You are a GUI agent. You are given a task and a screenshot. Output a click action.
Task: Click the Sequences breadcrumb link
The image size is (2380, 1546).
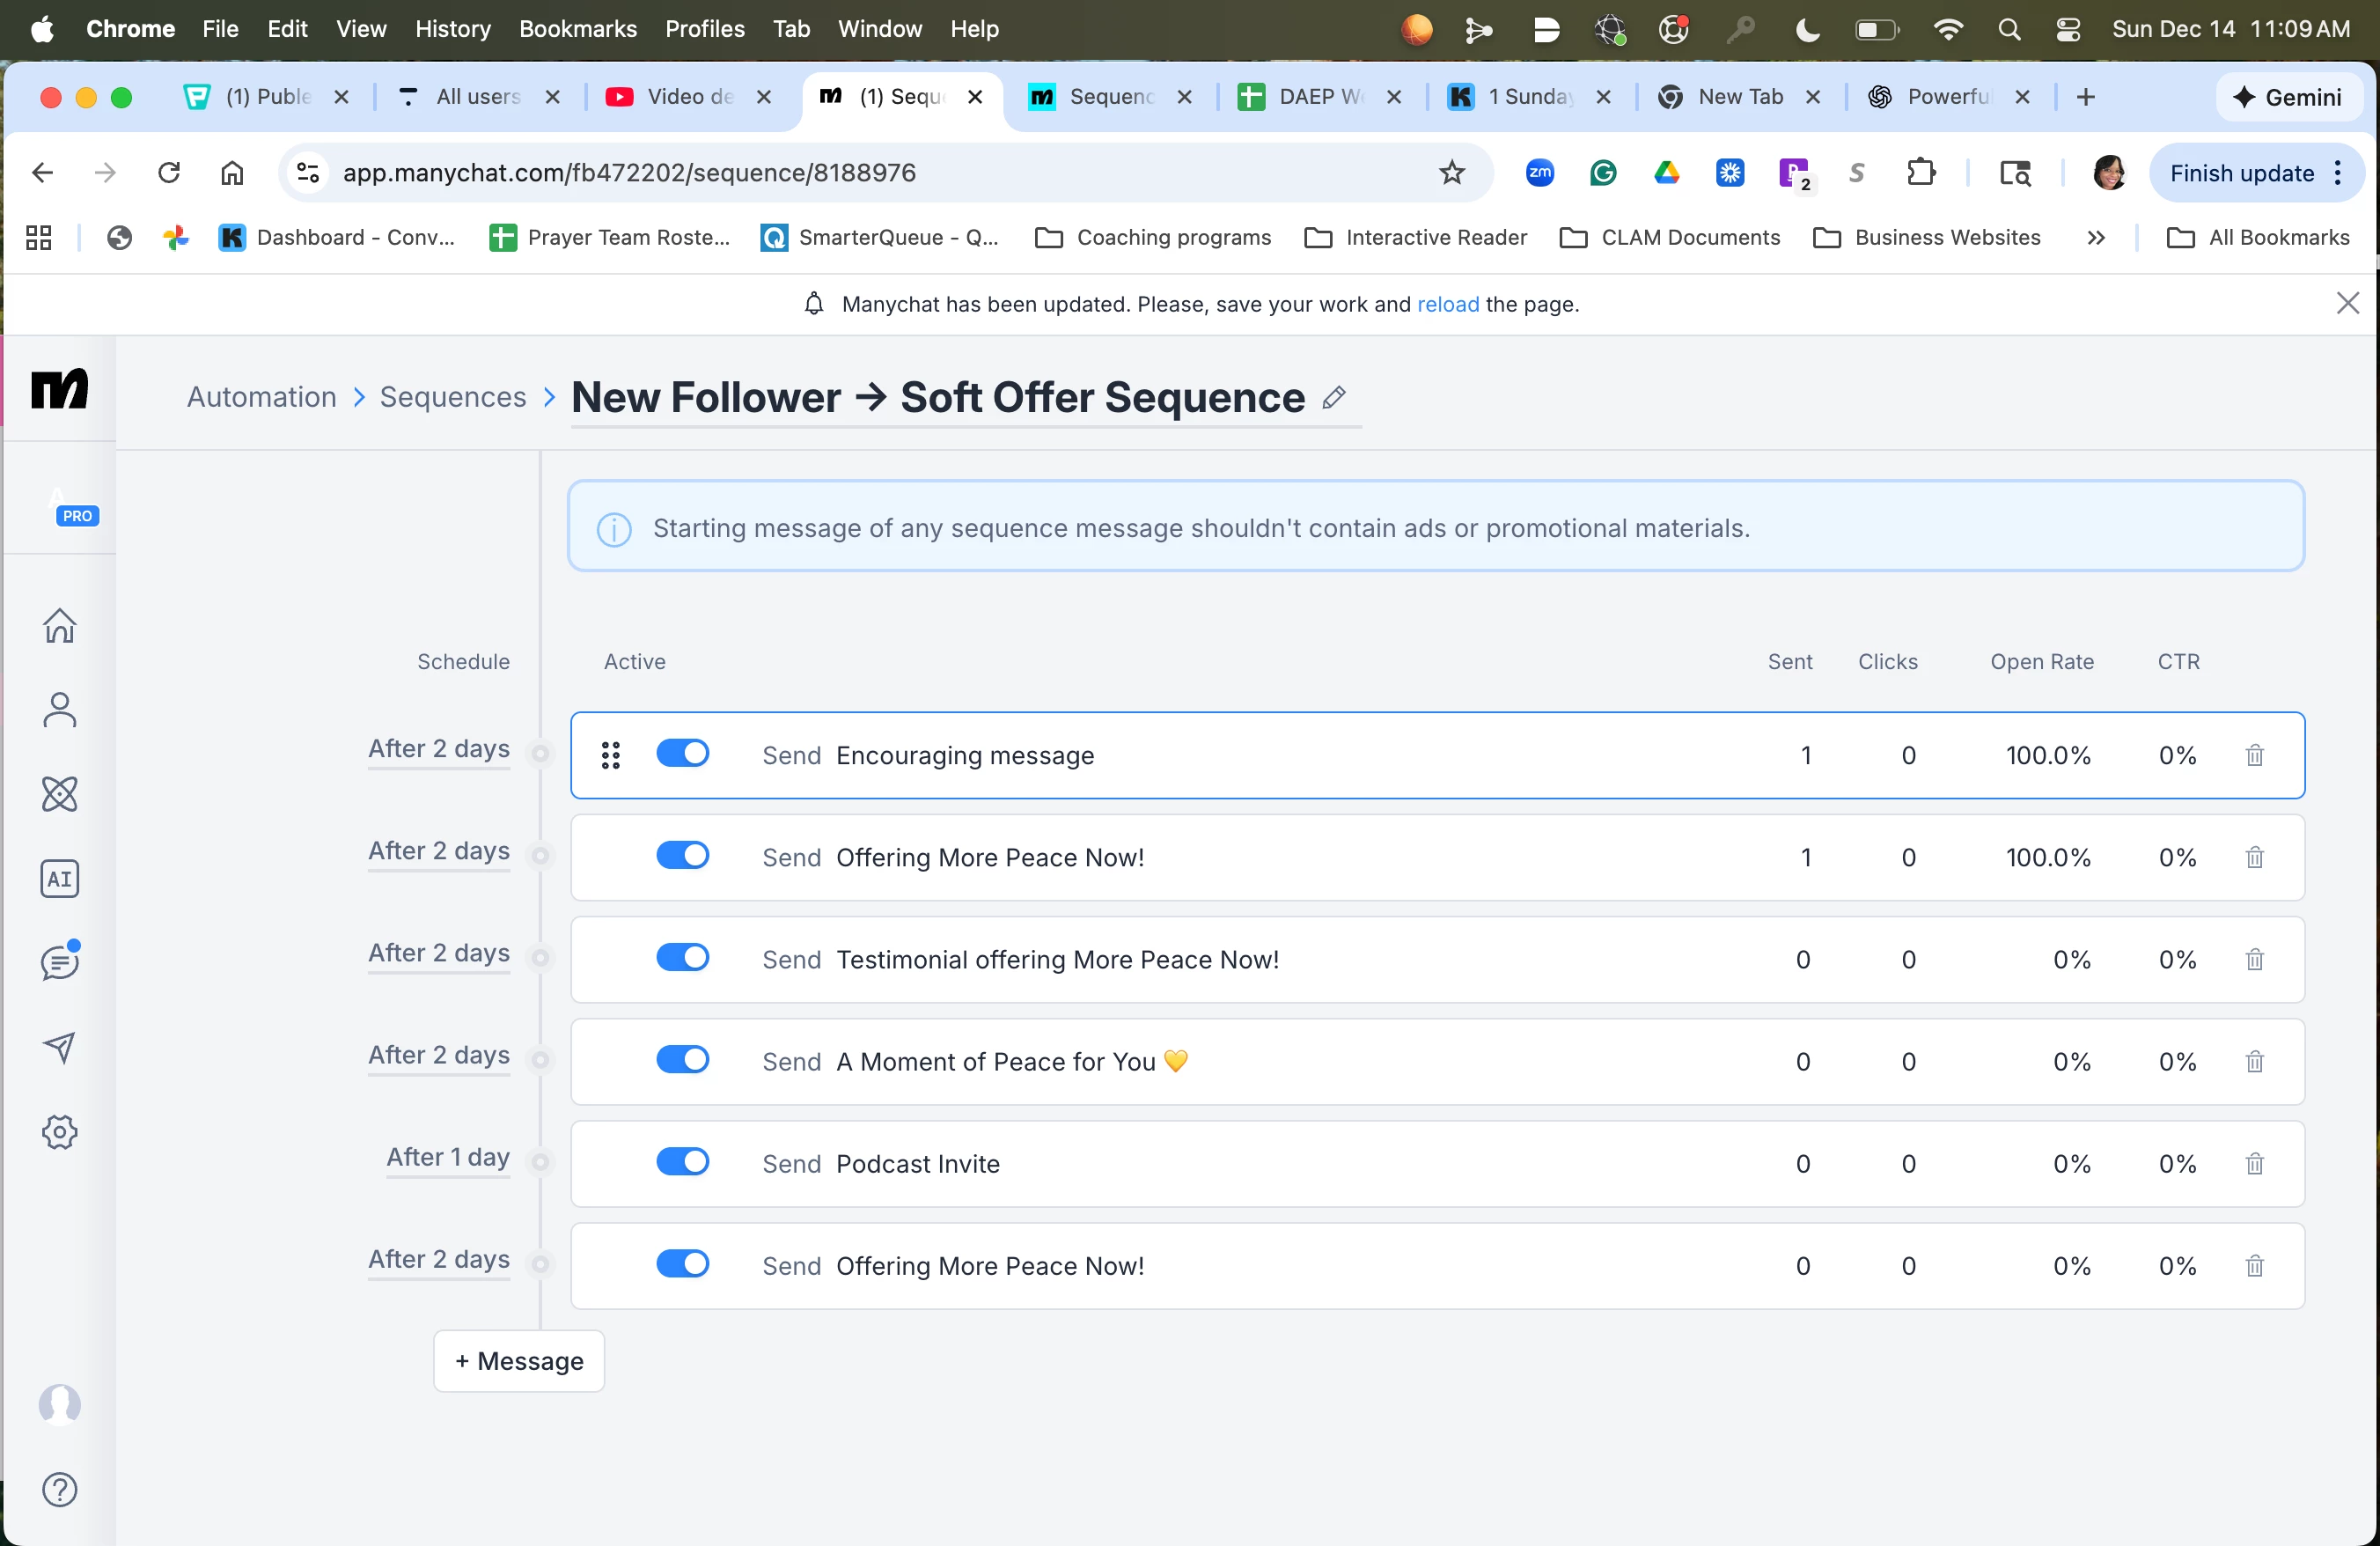pos(452,397)
